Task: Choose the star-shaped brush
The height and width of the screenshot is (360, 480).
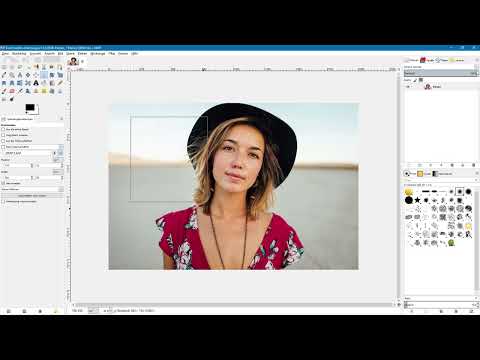Action: click(x=418, y=200)
